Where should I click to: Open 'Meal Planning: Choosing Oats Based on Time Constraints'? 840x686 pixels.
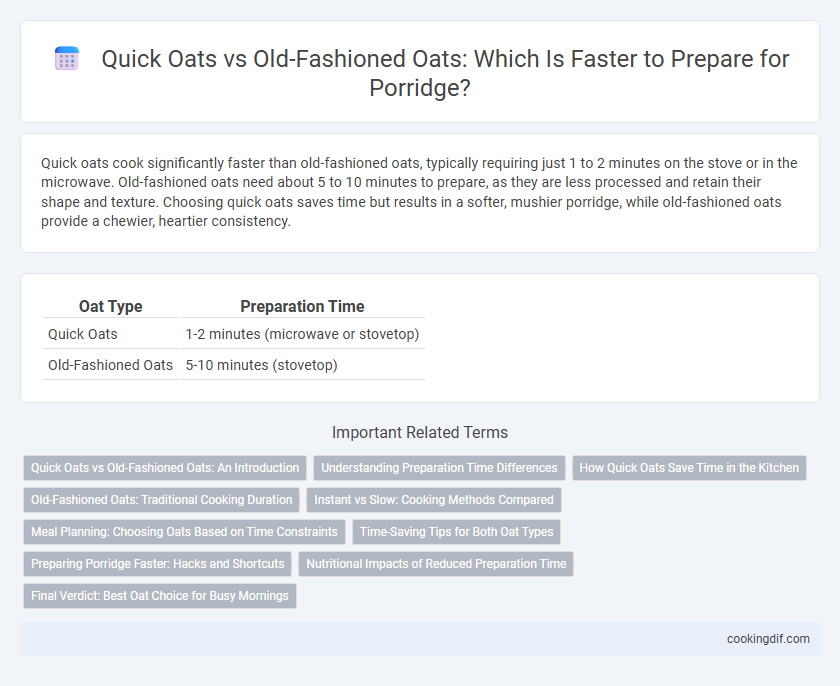[x=184, y=532]
